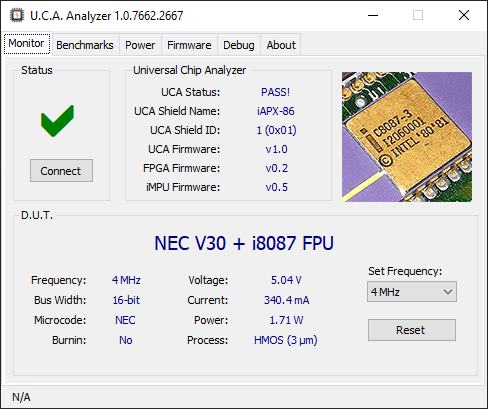Click the iAPX-86 shield name value
Viewport: 488px width, 409px height.
click(276, 111)
